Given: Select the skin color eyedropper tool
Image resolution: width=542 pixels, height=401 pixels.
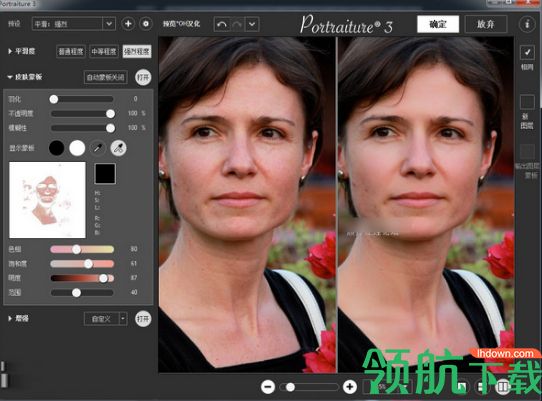Looking at the screenshot, I should (98, 148).
